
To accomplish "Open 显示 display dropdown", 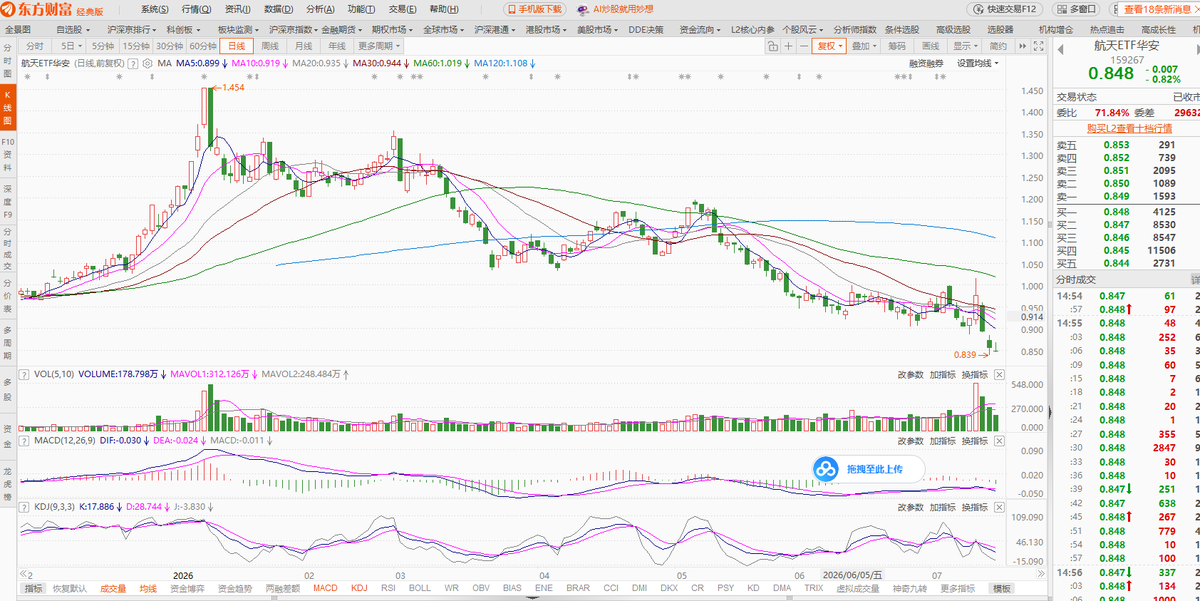I will click(965, 46).
